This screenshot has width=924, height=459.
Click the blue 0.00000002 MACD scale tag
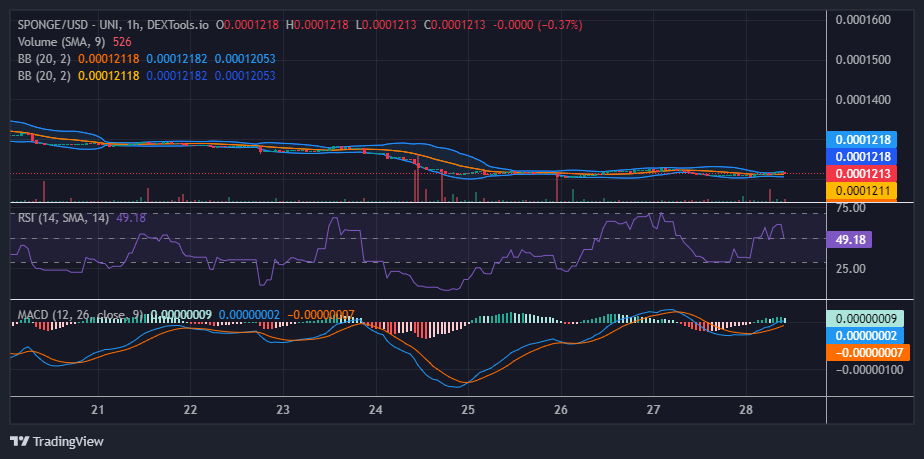click(x=863, y=336)
